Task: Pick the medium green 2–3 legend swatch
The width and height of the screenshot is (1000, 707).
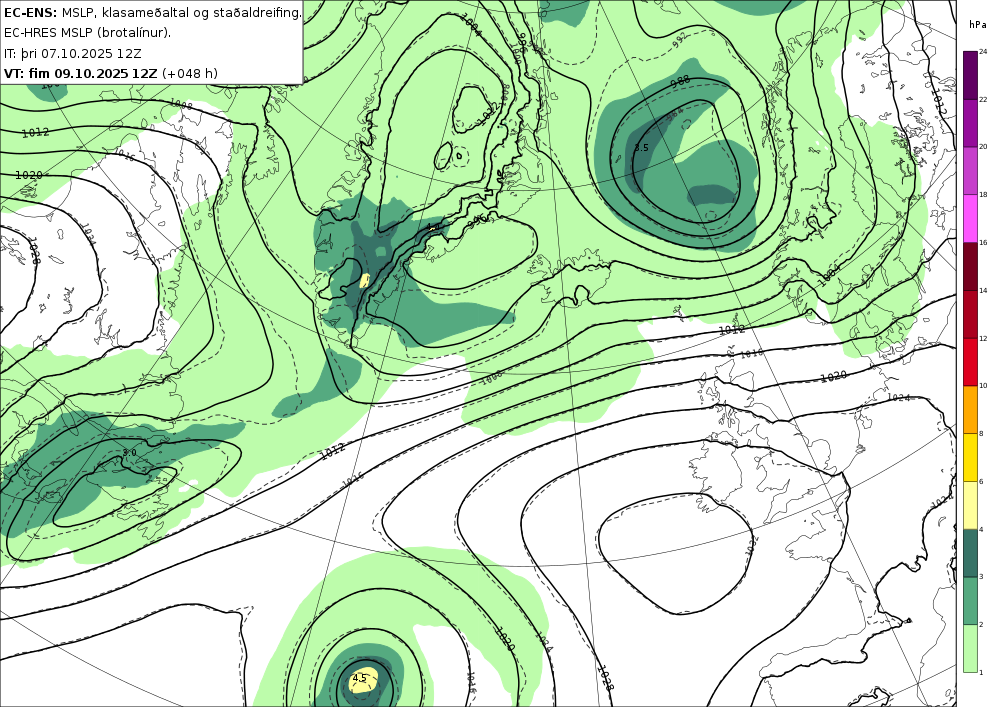Action: click(970, 601)
